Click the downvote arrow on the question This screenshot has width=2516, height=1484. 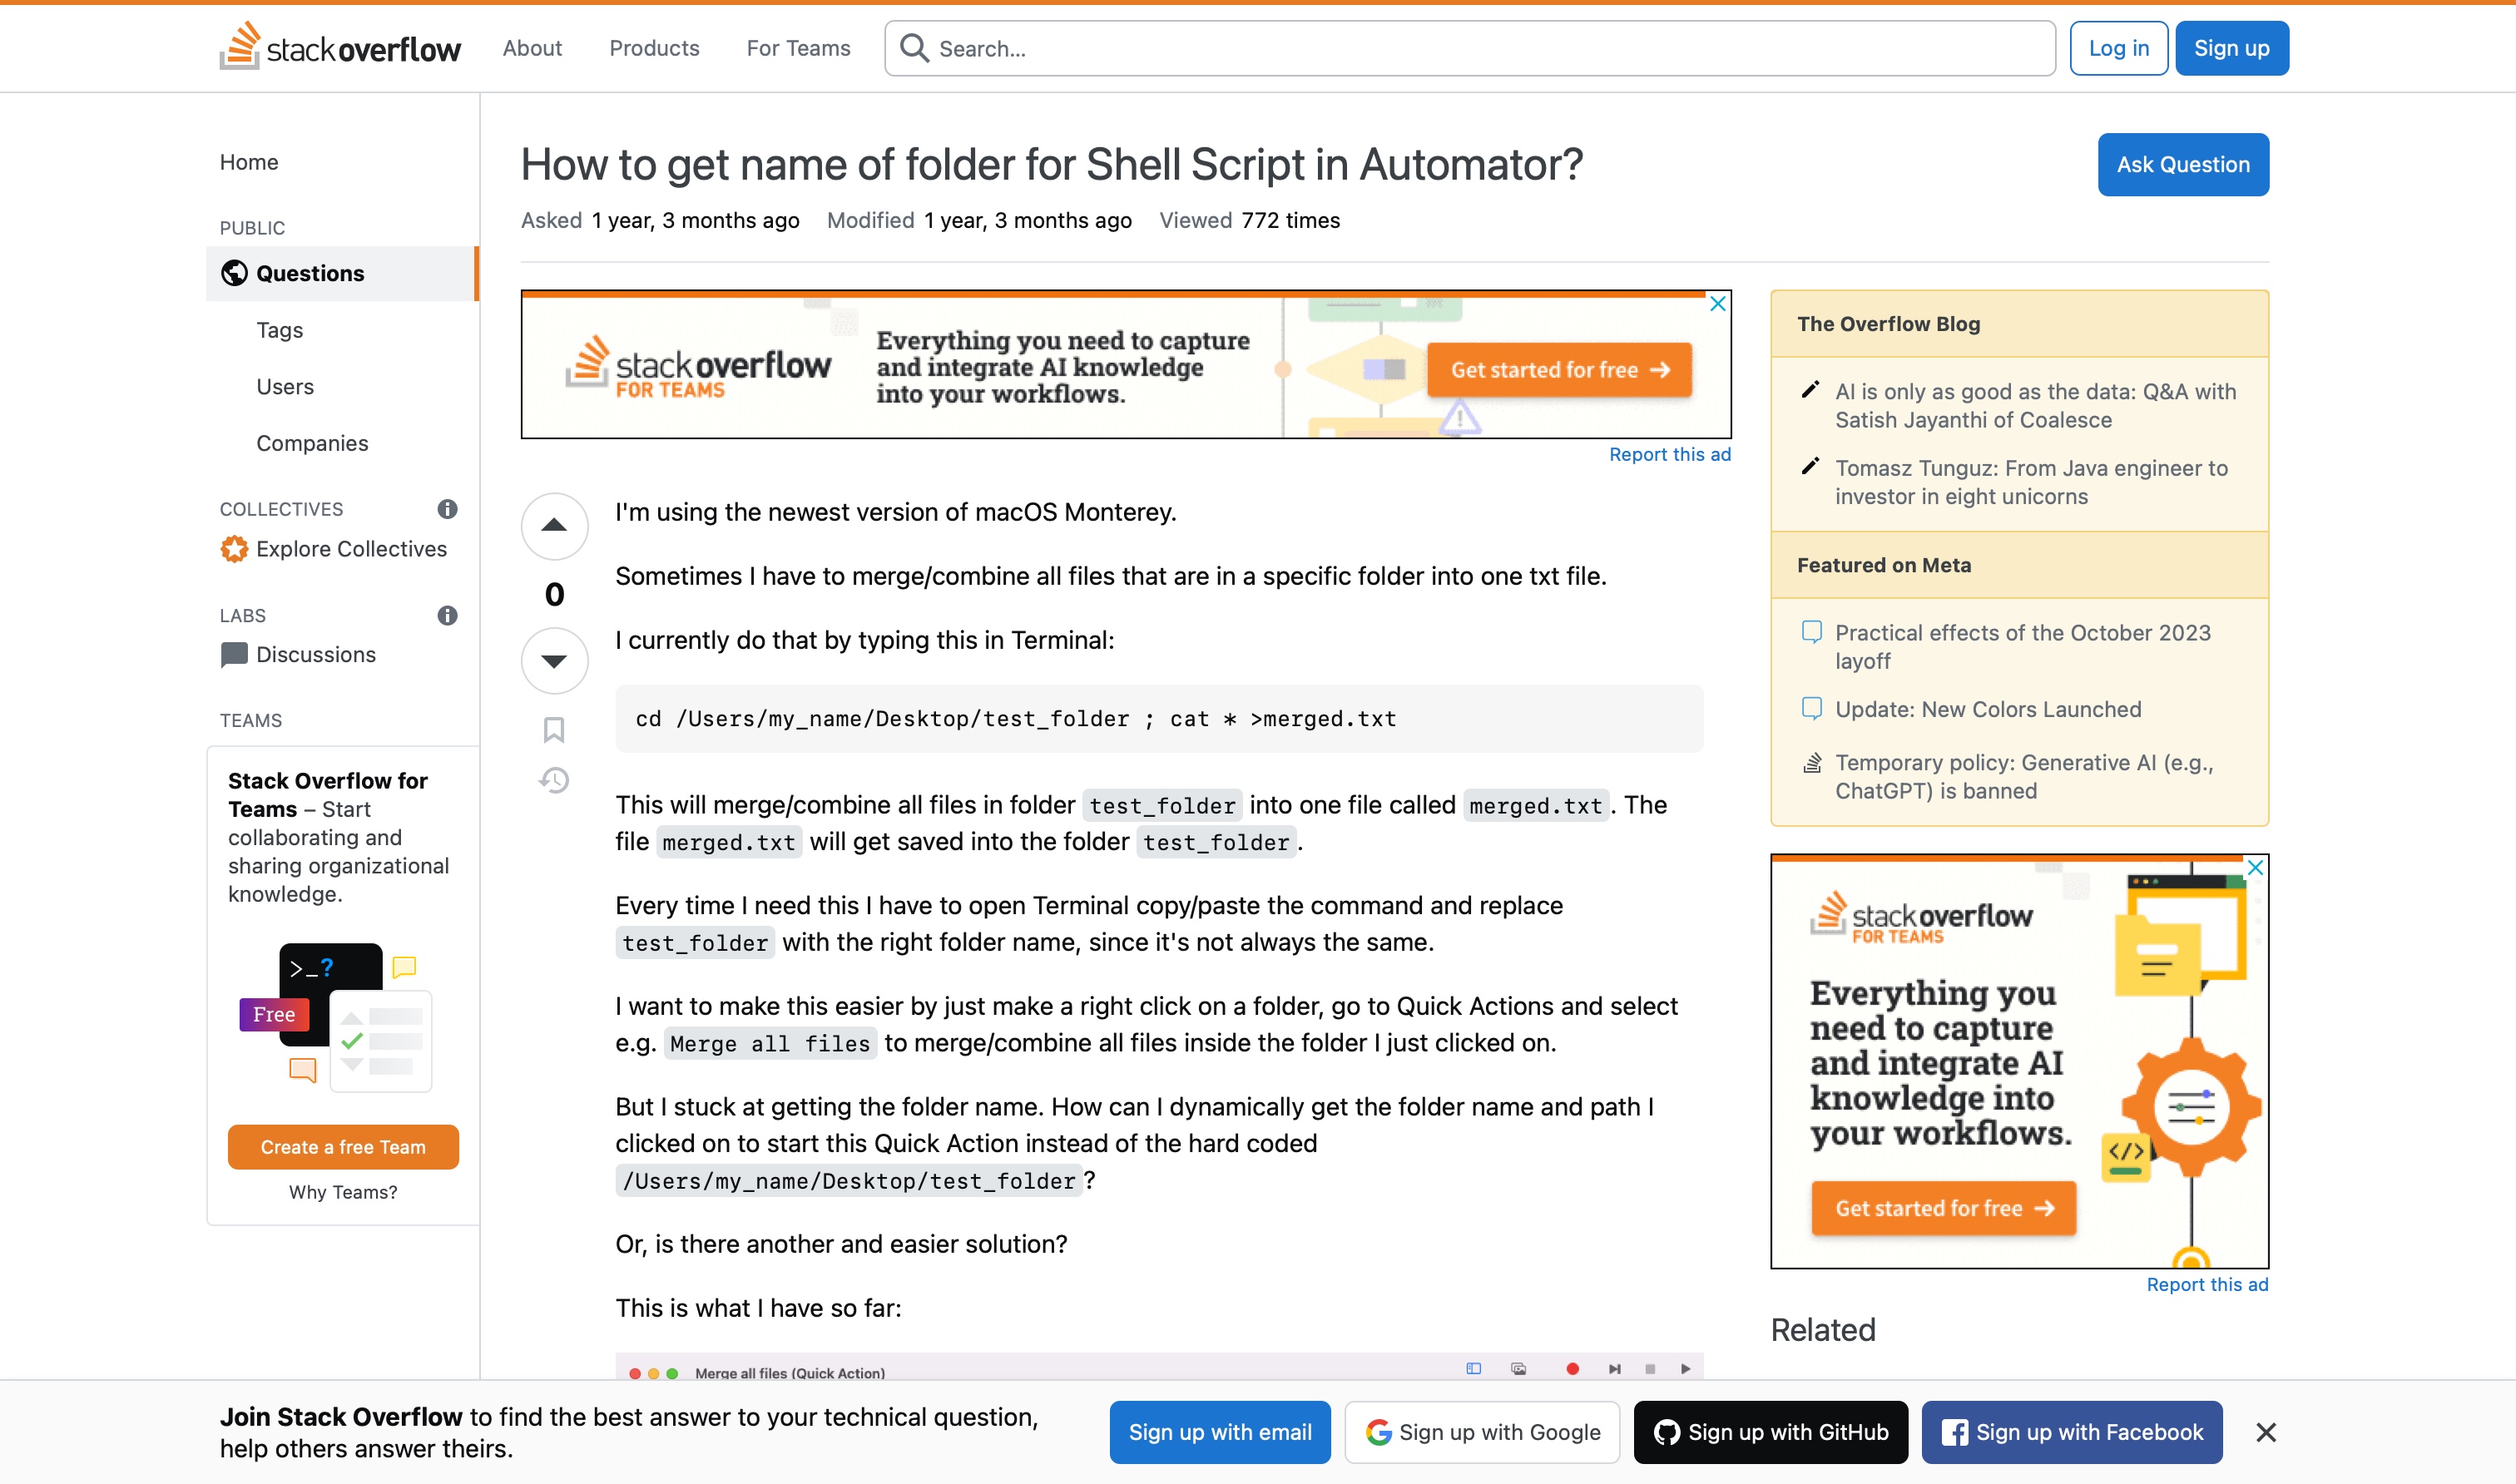coord(554,661)
